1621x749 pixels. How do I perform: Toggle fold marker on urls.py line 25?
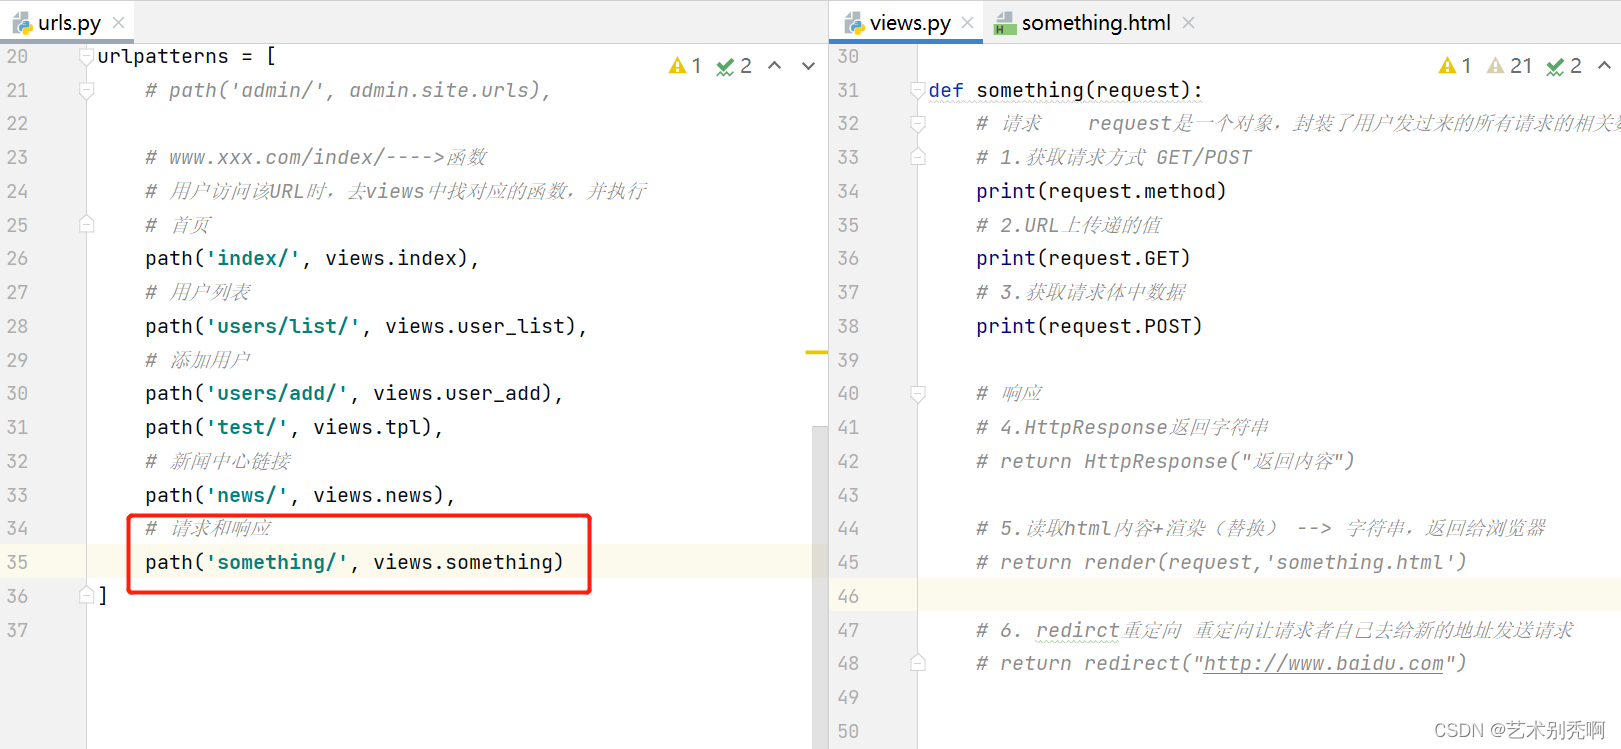click(x=87, y=225)
